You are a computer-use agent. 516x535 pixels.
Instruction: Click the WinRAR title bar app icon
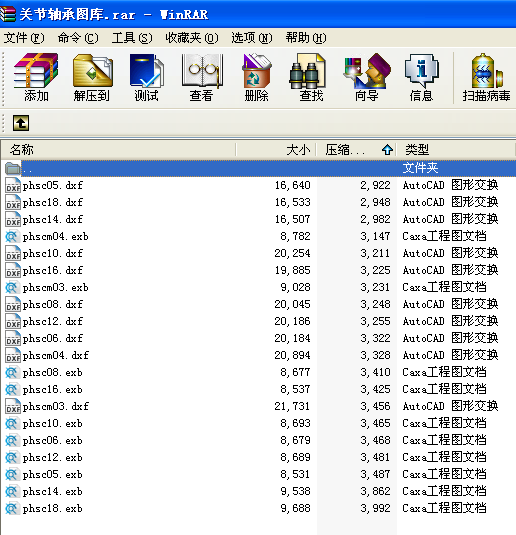click(x=8, y=14)
